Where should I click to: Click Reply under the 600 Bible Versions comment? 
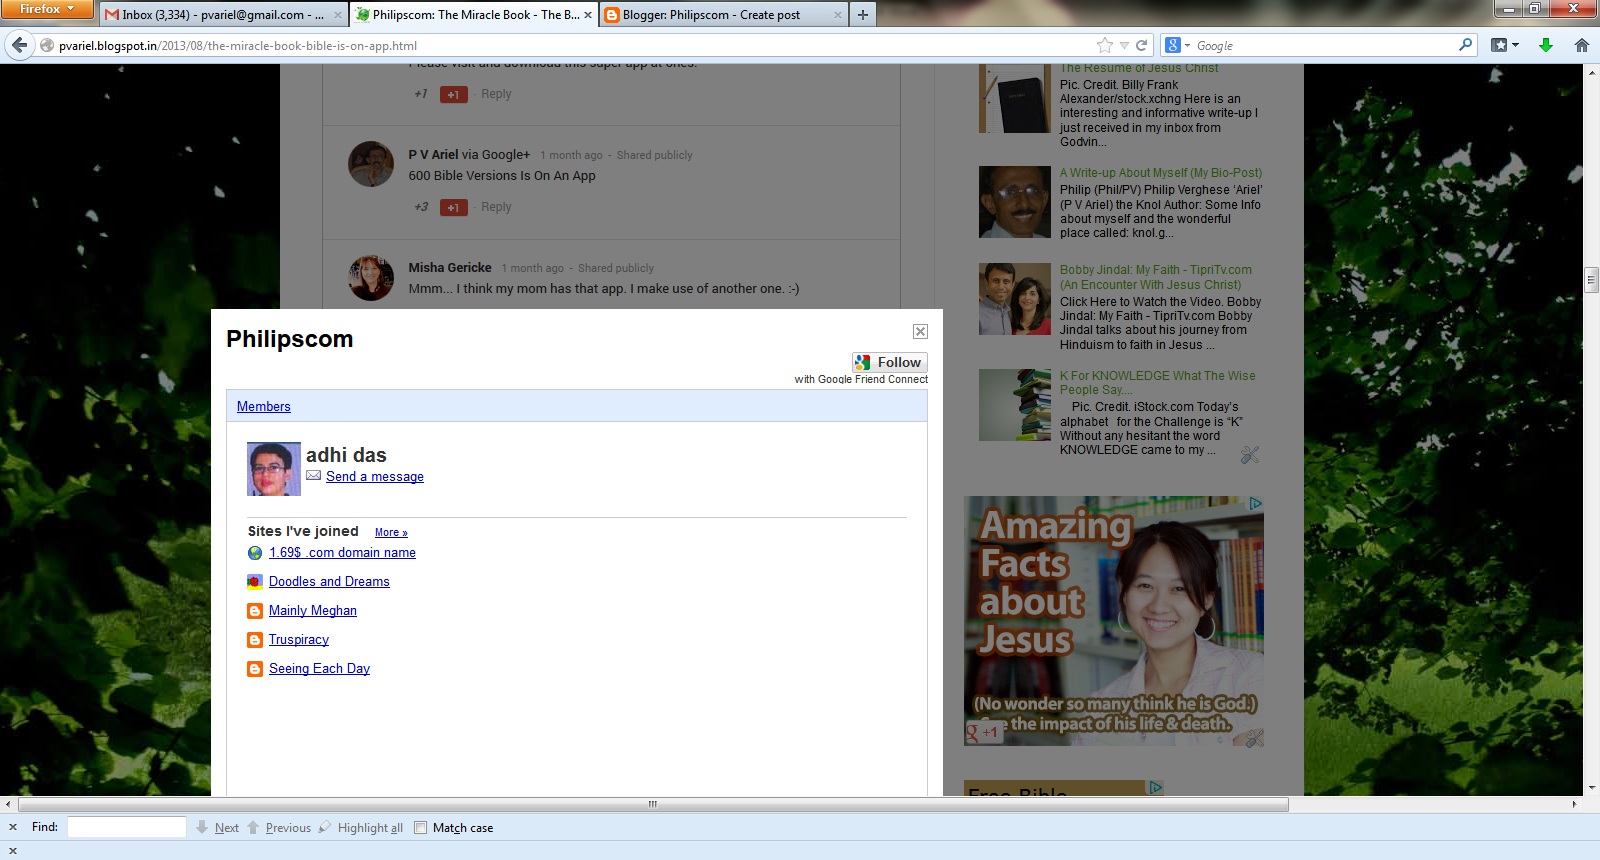point(496,207)
